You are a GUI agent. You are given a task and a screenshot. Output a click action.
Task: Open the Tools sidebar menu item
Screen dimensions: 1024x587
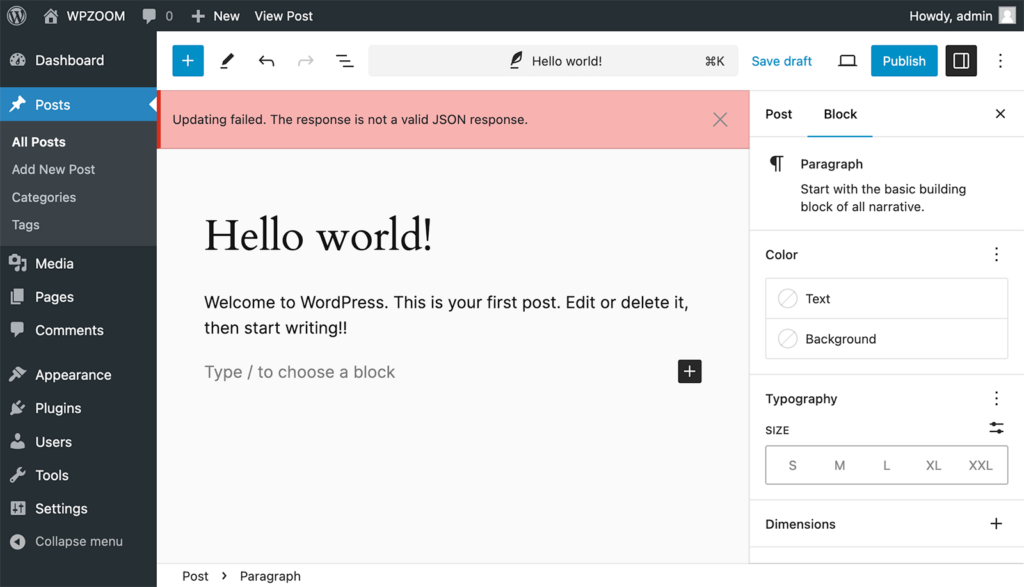click(x=78, y=475)
